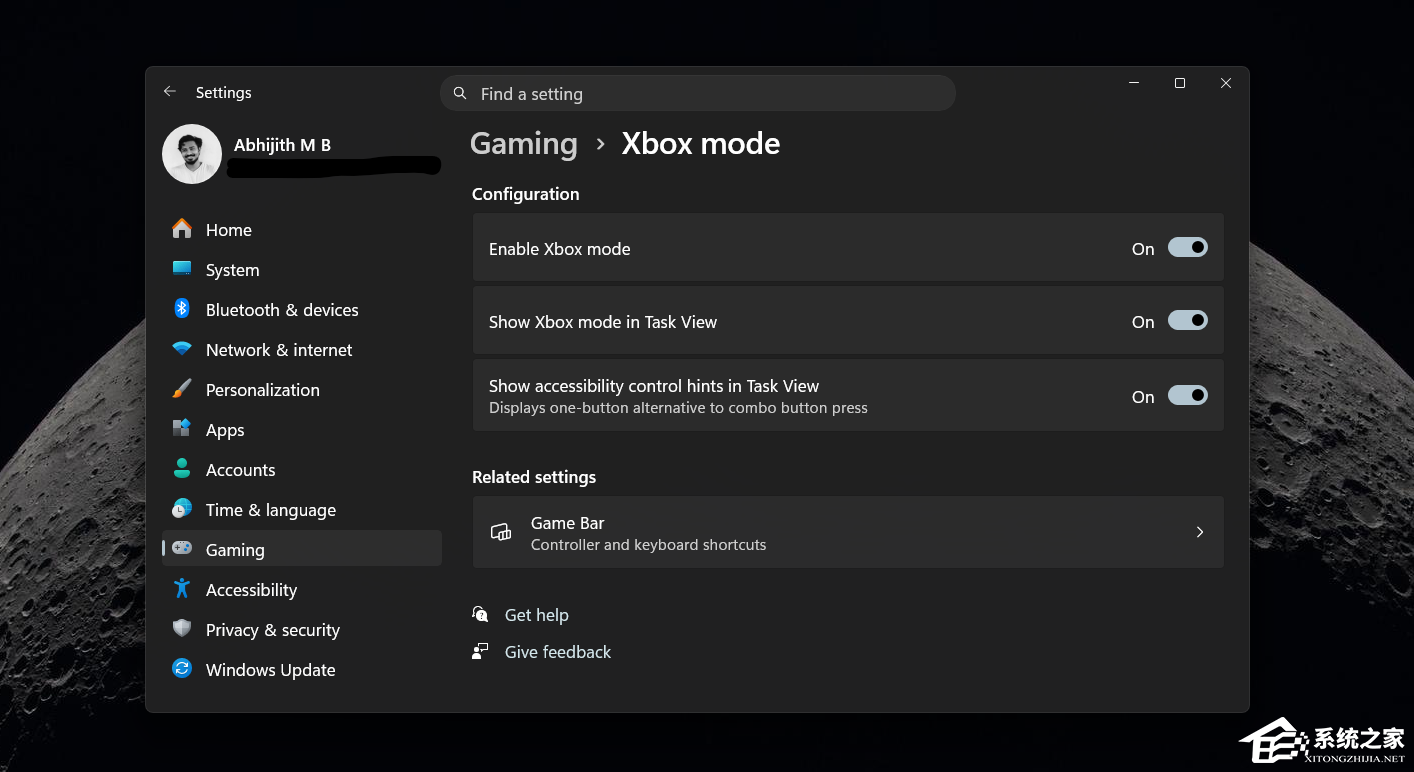
Task: Toggle Show Xbox mode in Task View
Action: click(x=1188, y=321)
